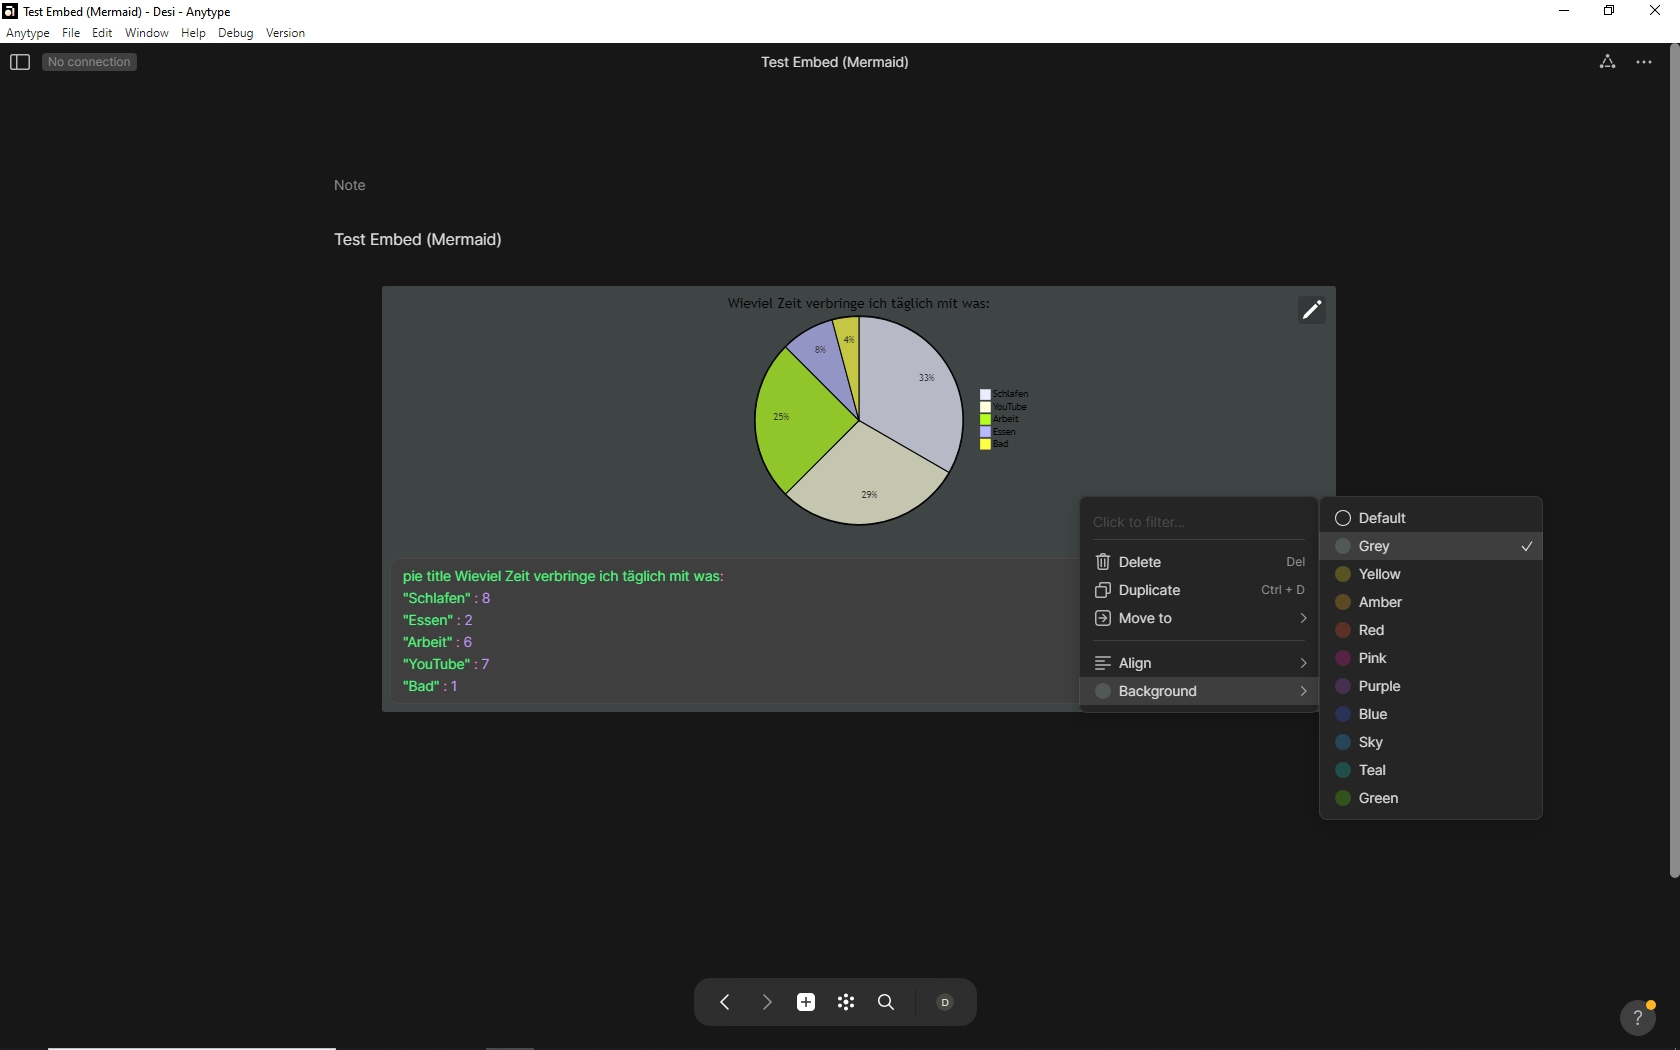The width and height of the screenshot is (1680, 1050).
Task: Open the graph relations icon
Action: 1607,62
